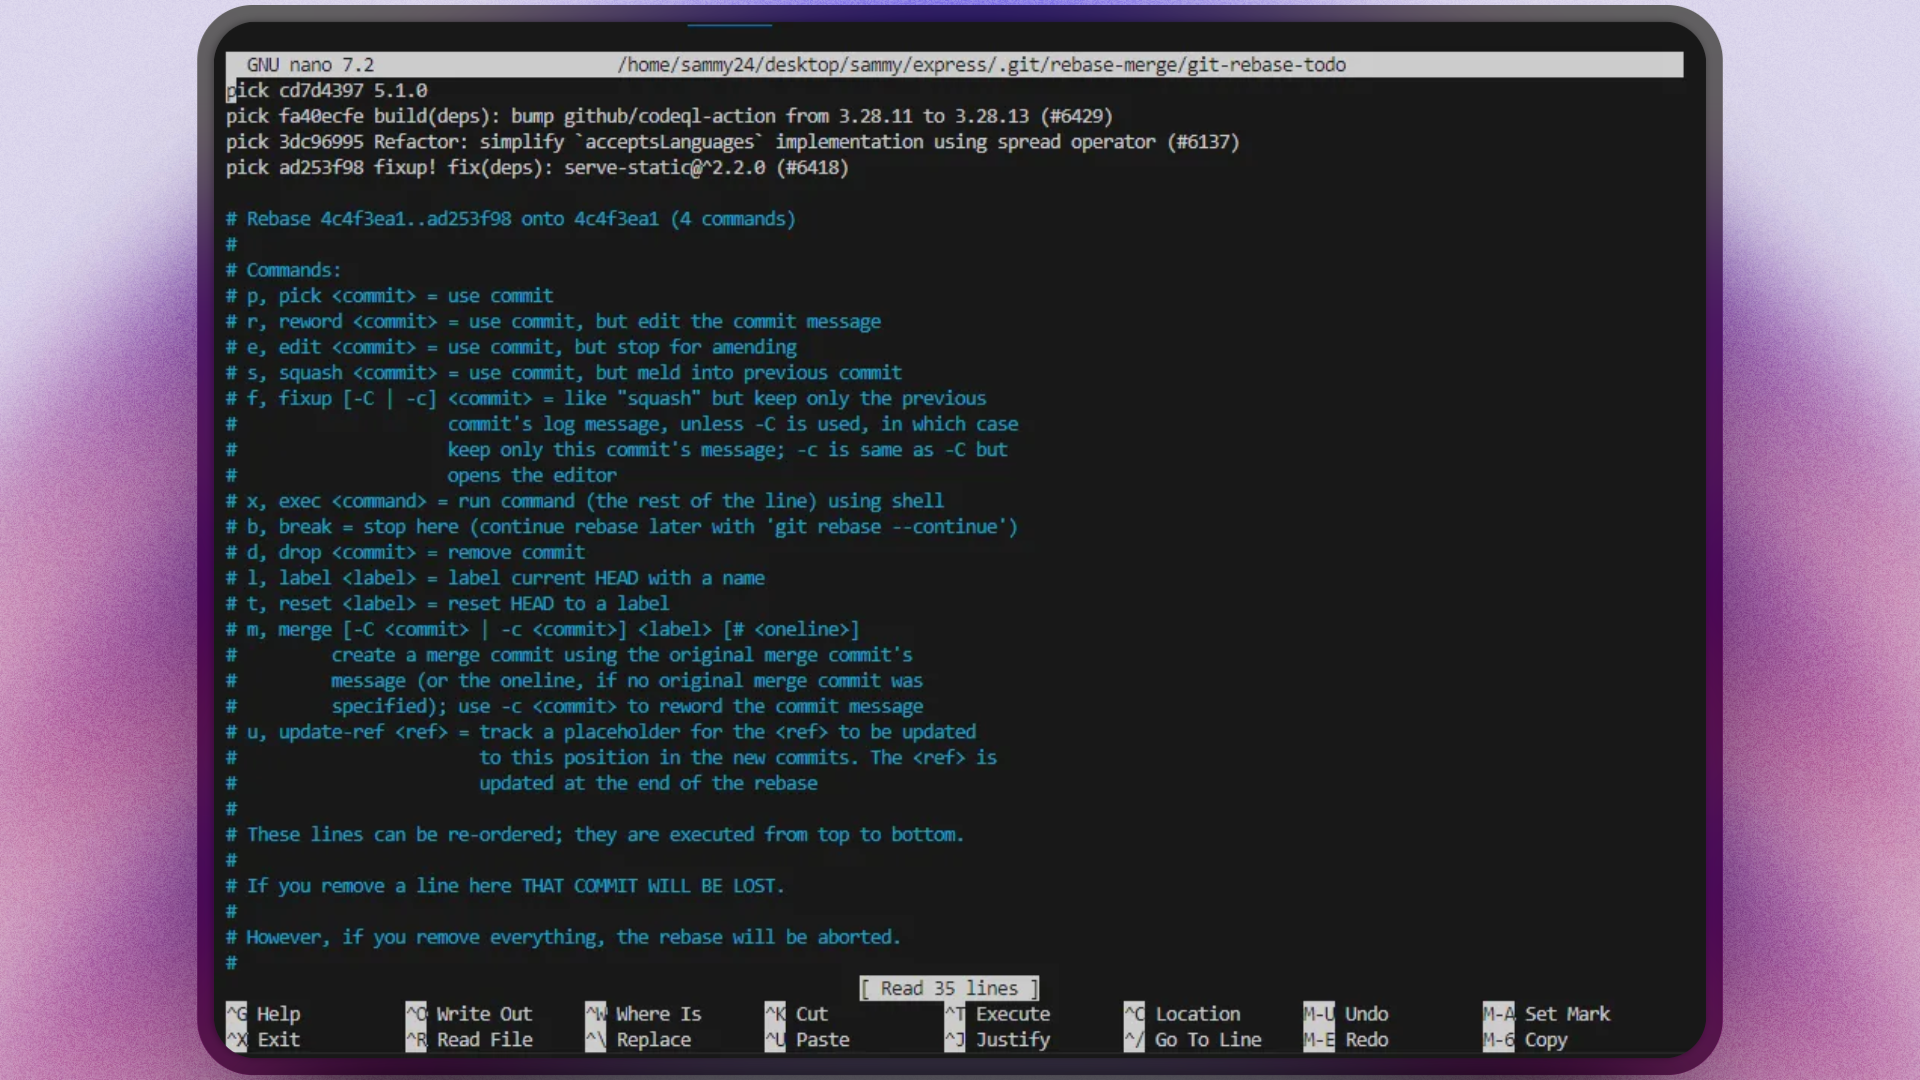1920x1080 pixels.
Task: Click the 'rebase will be aborted' comment line
Action: [563, 937]
